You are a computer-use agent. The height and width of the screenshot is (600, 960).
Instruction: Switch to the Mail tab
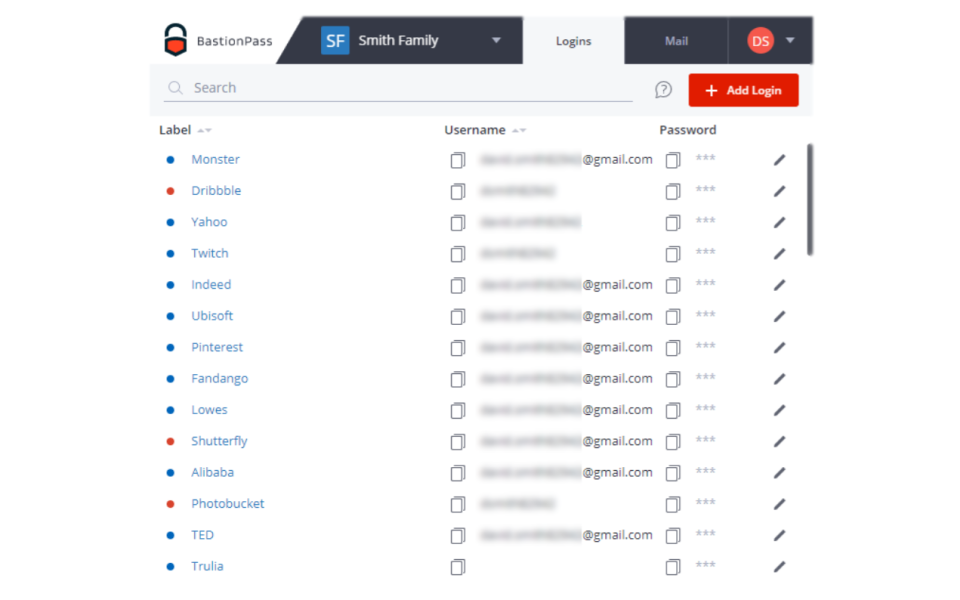tap(676, 41)
